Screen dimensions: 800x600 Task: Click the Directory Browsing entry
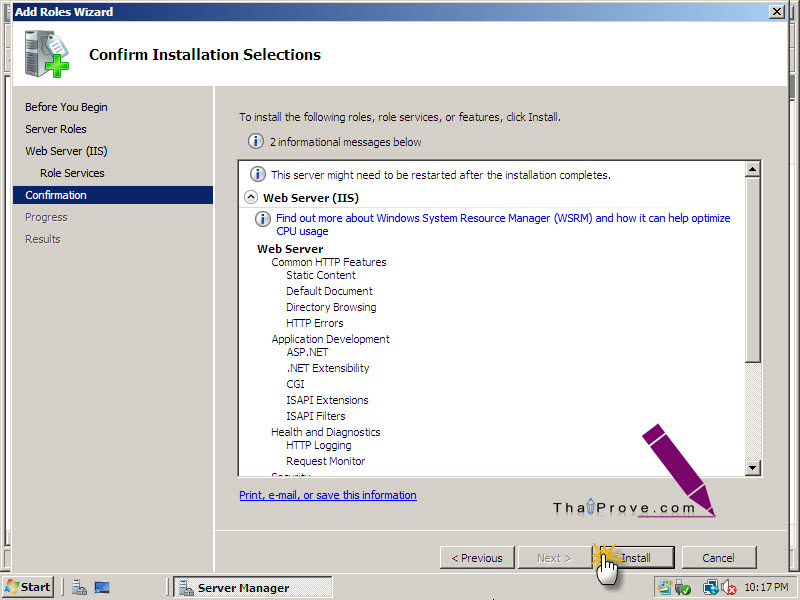[x=331, y=307]
